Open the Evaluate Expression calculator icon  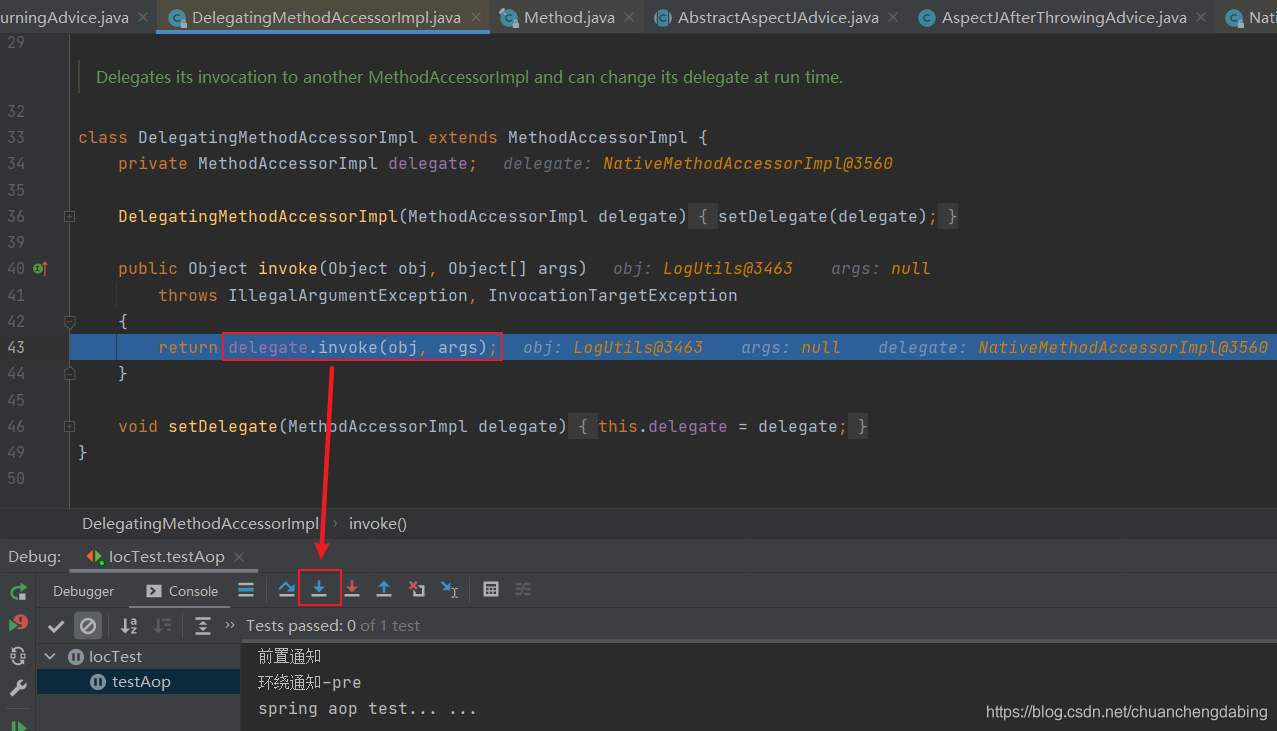tap(491, 589)
